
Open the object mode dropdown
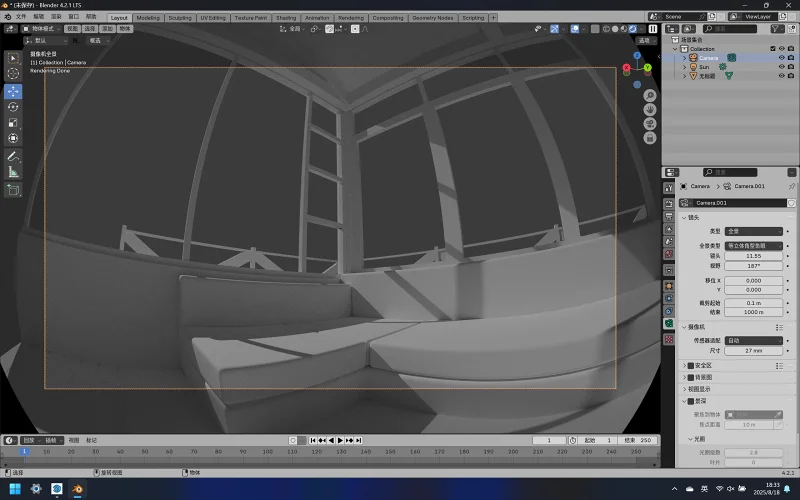[40, 29]
